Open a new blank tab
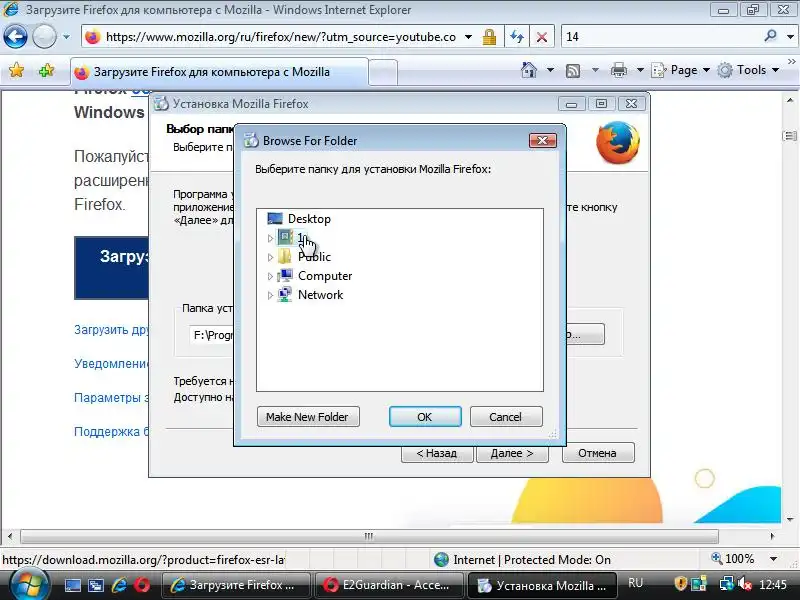This screenshot has height=600, width=800. [383, 72]
